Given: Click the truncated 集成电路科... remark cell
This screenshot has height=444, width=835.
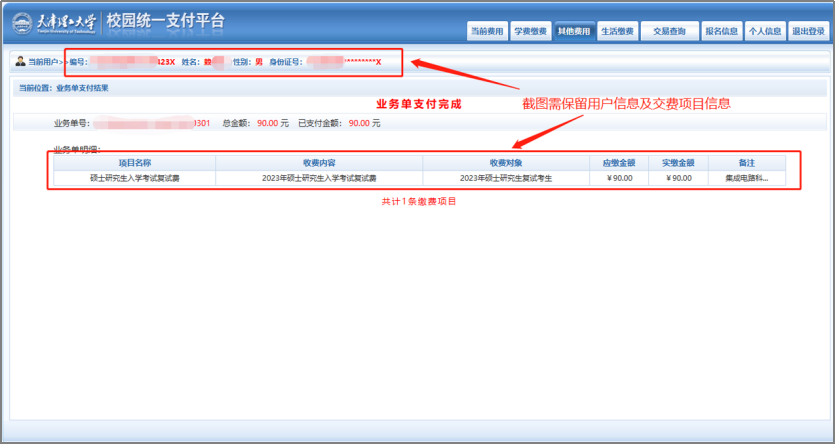Looking at the screenshot, I should [x=746, y=178].
